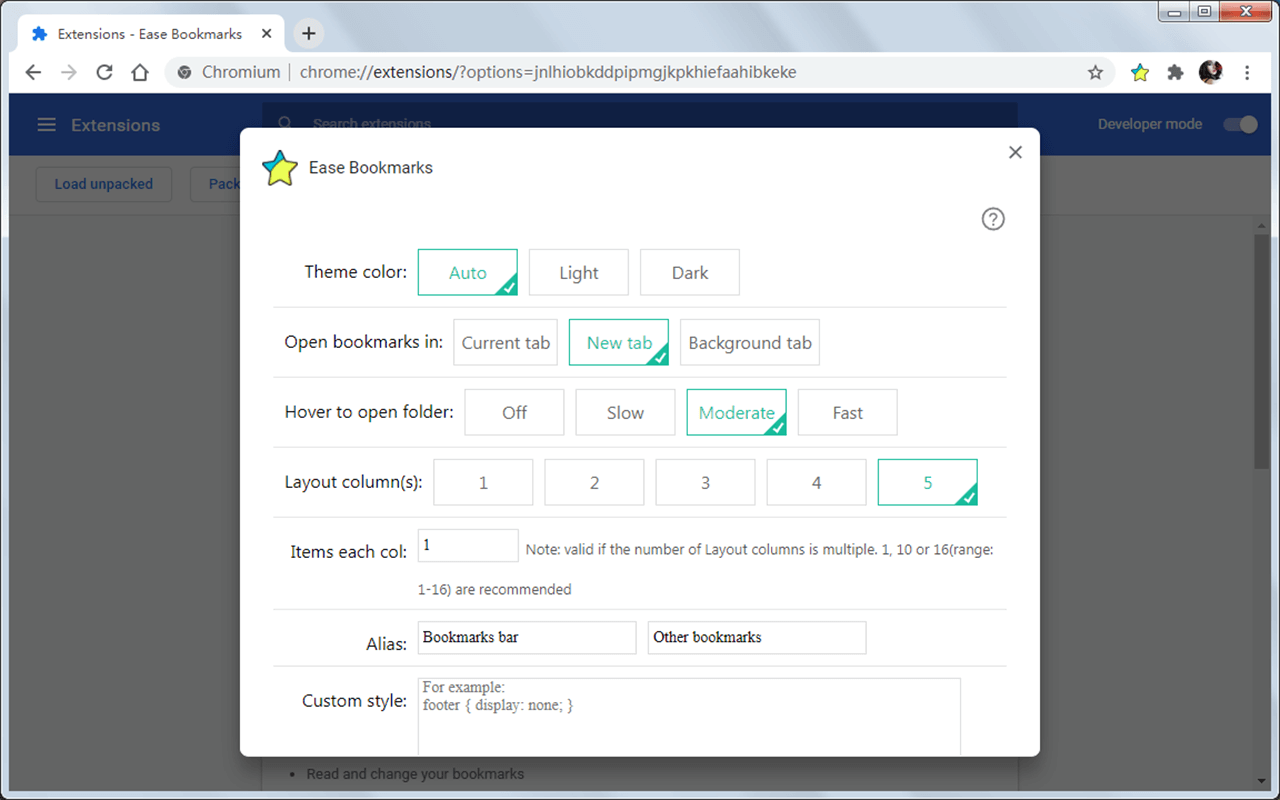
Task: Reload the current page
Action: [104, 72]
